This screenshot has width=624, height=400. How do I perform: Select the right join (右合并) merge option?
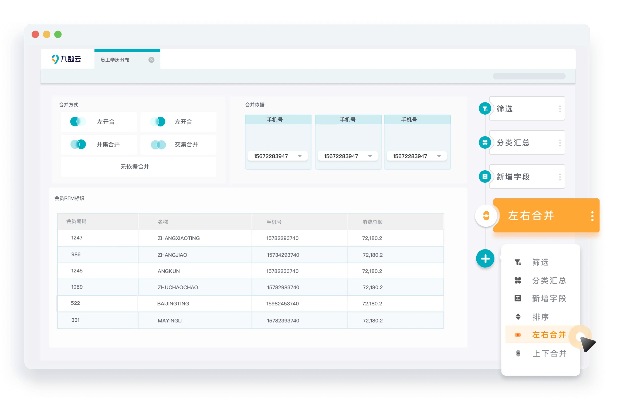179,121
